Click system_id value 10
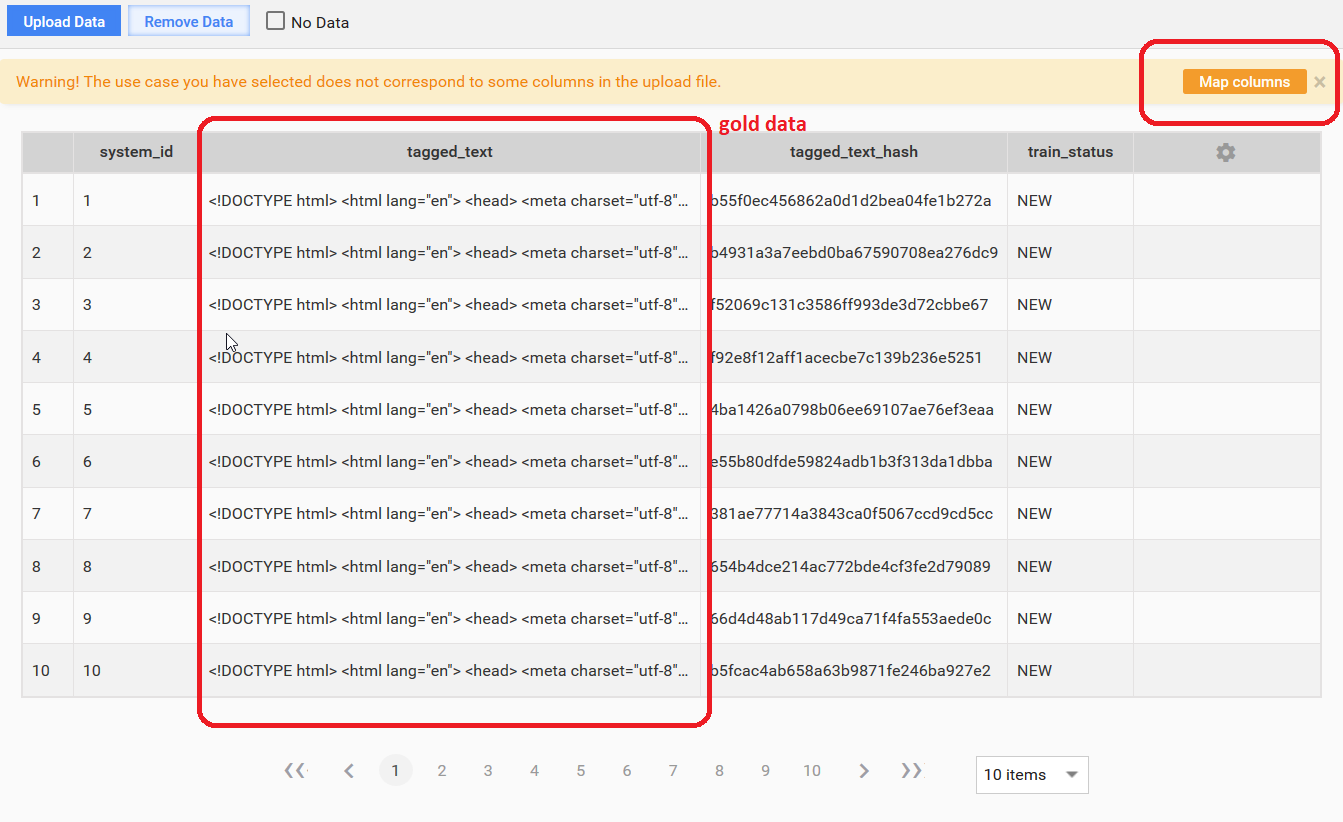Viewport: 1343px width, 822px height. pyautogui.click(x=92, y=670)
